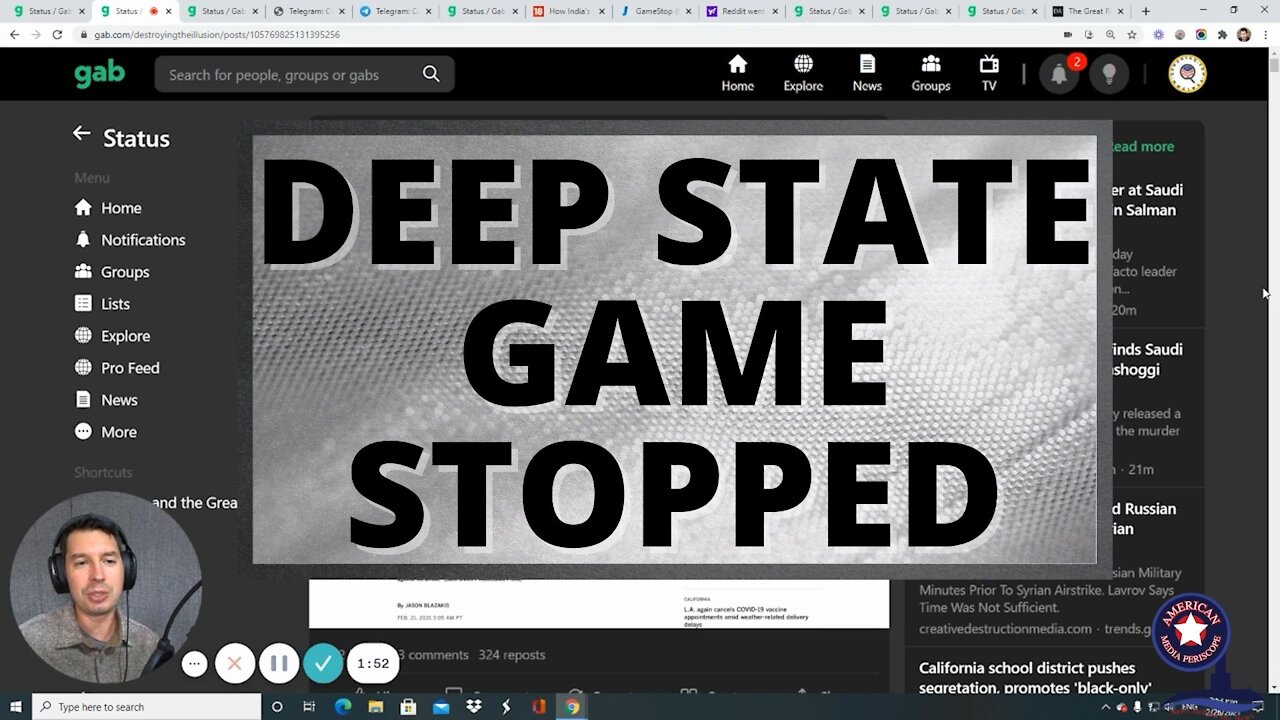The height and width of the screenshot is (720, 1280).
Task: Open notifications bell with red badge
Action: tap(1059, 74)
